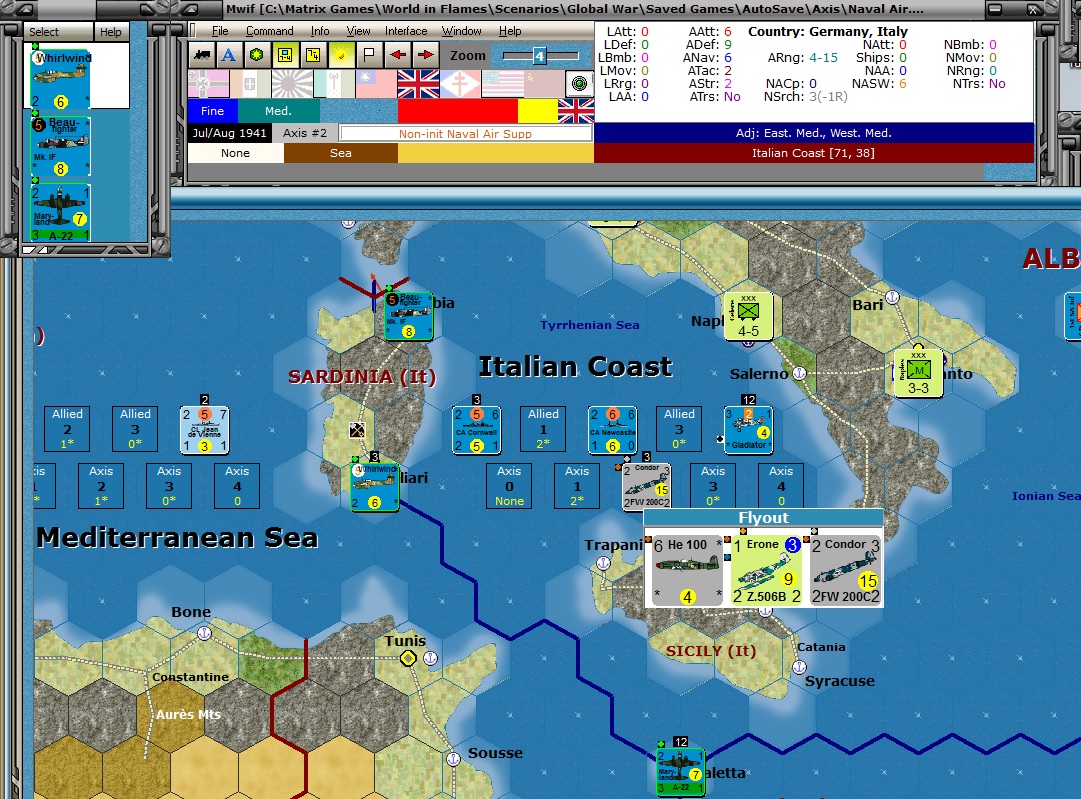1081x799 pixels.
Task: Open the View menu
Action: (x=358, y=31)
